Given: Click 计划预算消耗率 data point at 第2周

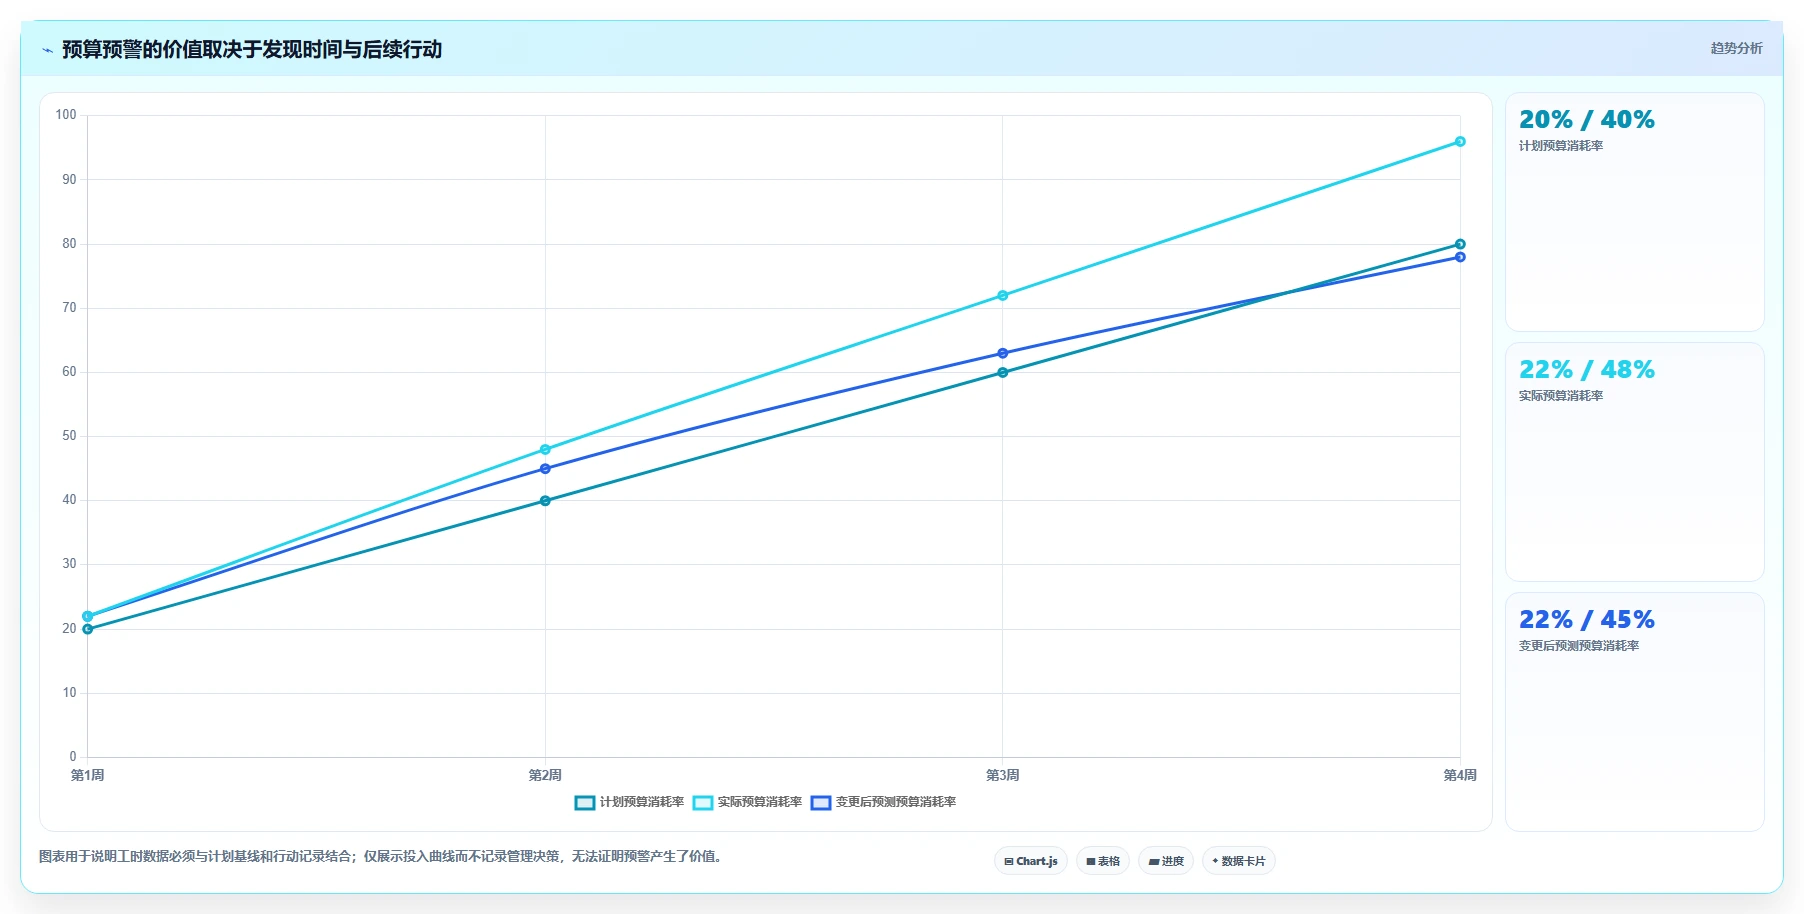Looking at the screenshot, I should tap(545, 501).
